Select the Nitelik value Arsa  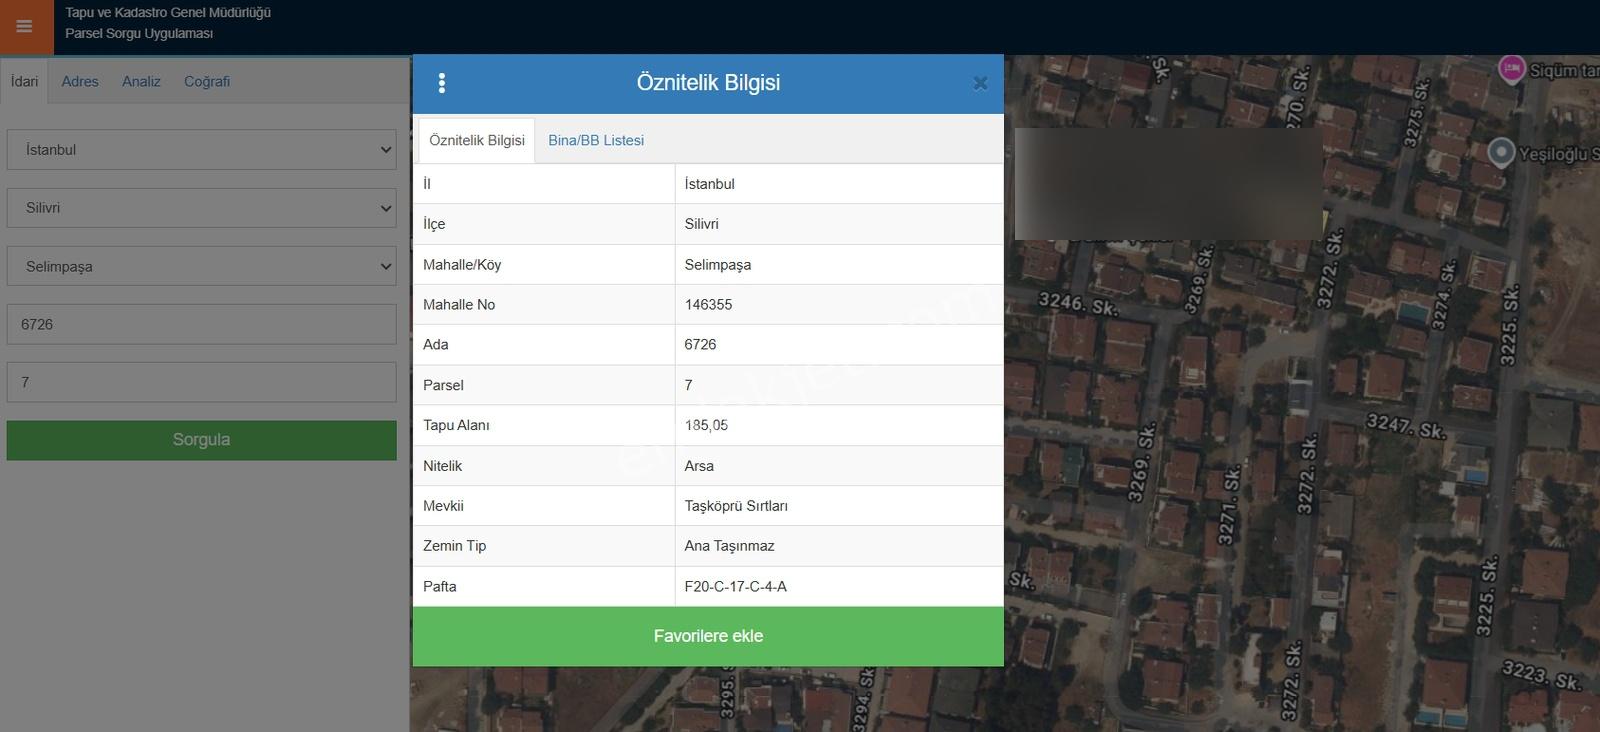click(x=699, y=466)
